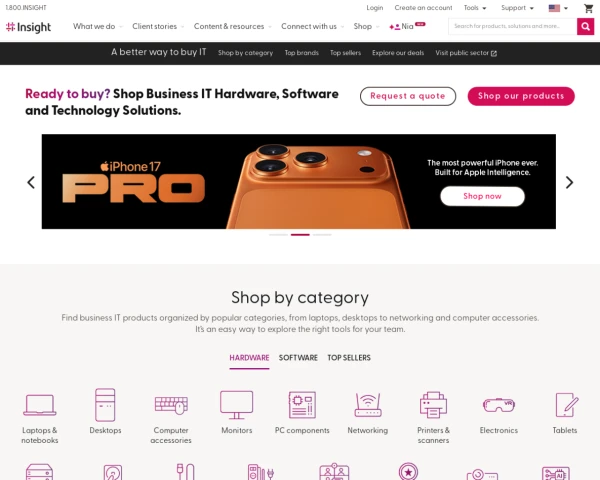Expand the Tools dropdown

pos(475,8)
